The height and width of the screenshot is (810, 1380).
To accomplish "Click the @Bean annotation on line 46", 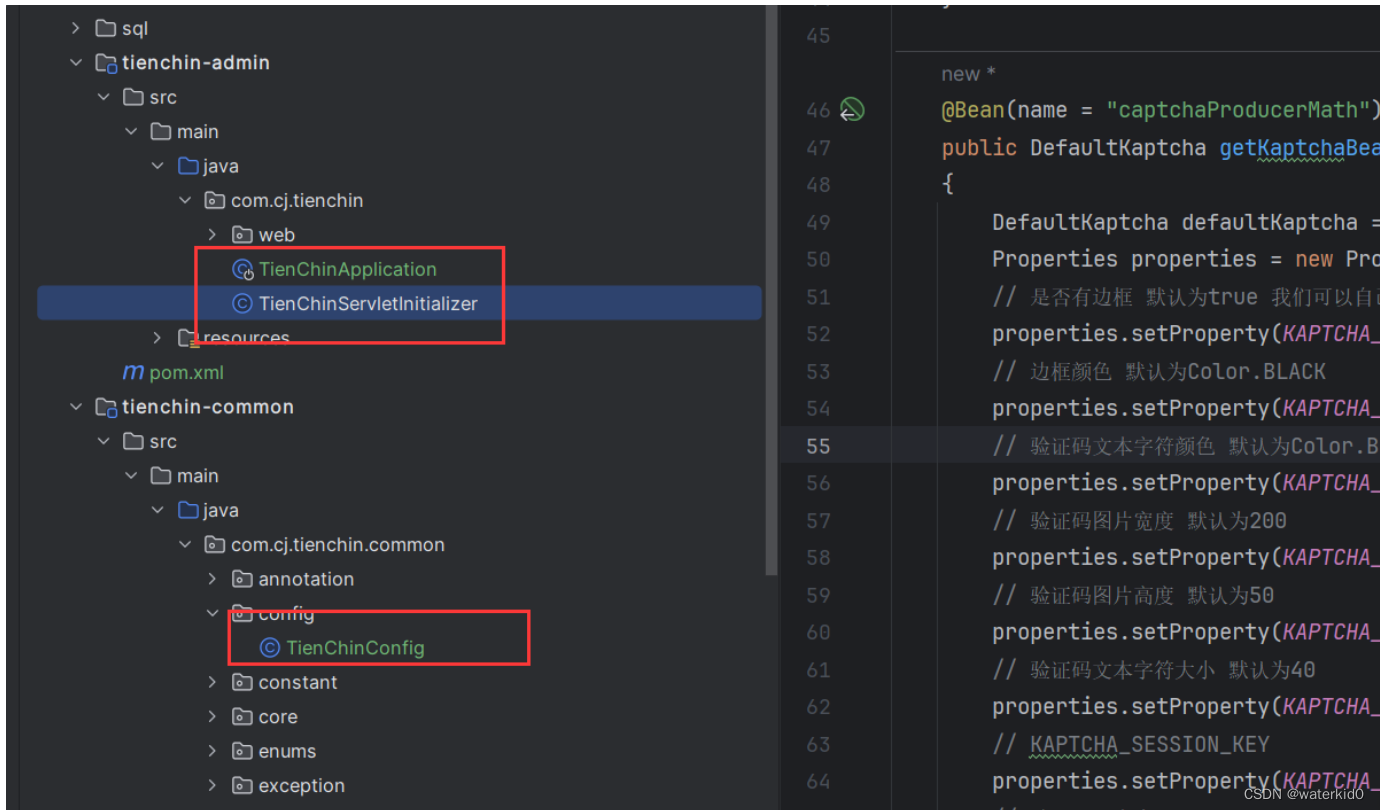I will tap(973, 110).
